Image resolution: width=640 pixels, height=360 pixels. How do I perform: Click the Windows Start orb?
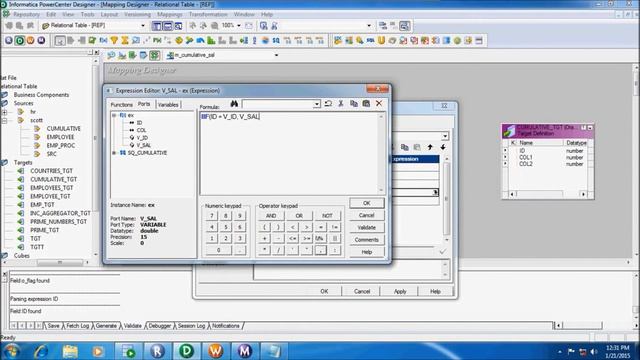pos(12,351)
